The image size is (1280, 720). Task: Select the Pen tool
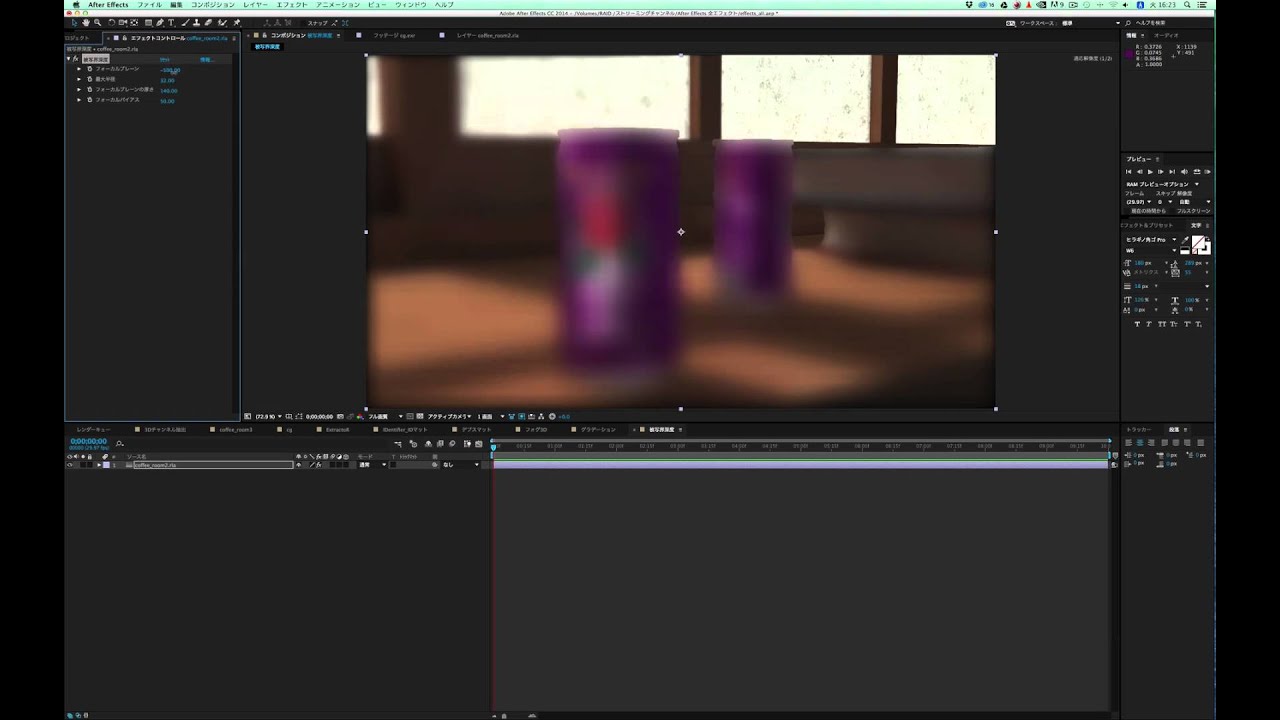159,22
